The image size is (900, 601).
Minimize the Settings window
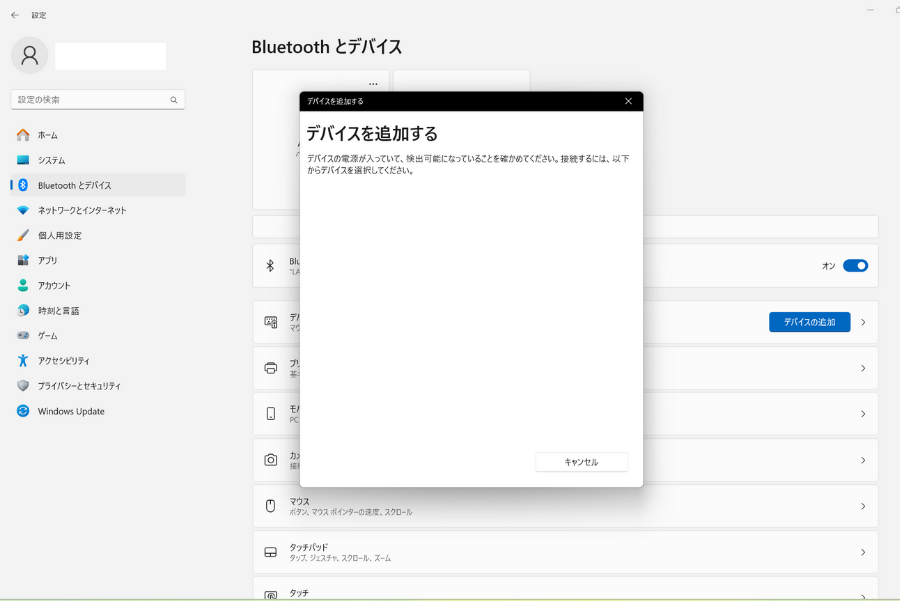click(x=870, y=10)
